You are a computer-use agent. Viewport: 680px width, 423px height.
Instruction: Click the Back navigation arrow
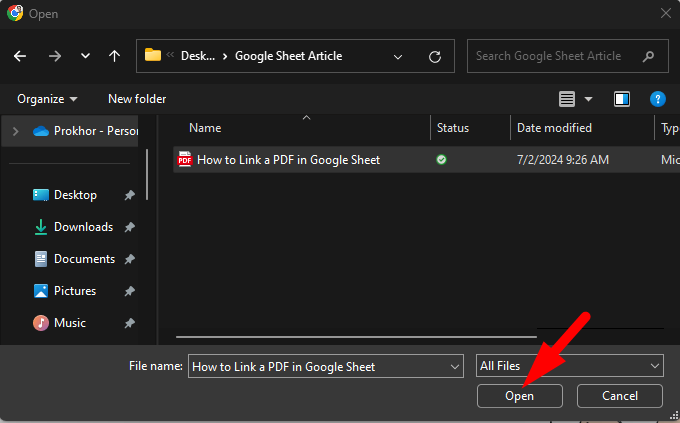pos(20,56)
